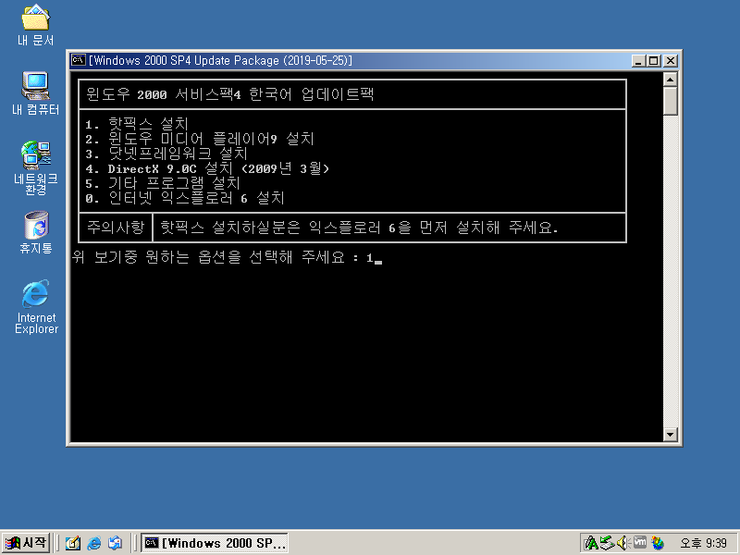Click the console scrollbar down arrow

pyautogui.click(x=670, y=434)
